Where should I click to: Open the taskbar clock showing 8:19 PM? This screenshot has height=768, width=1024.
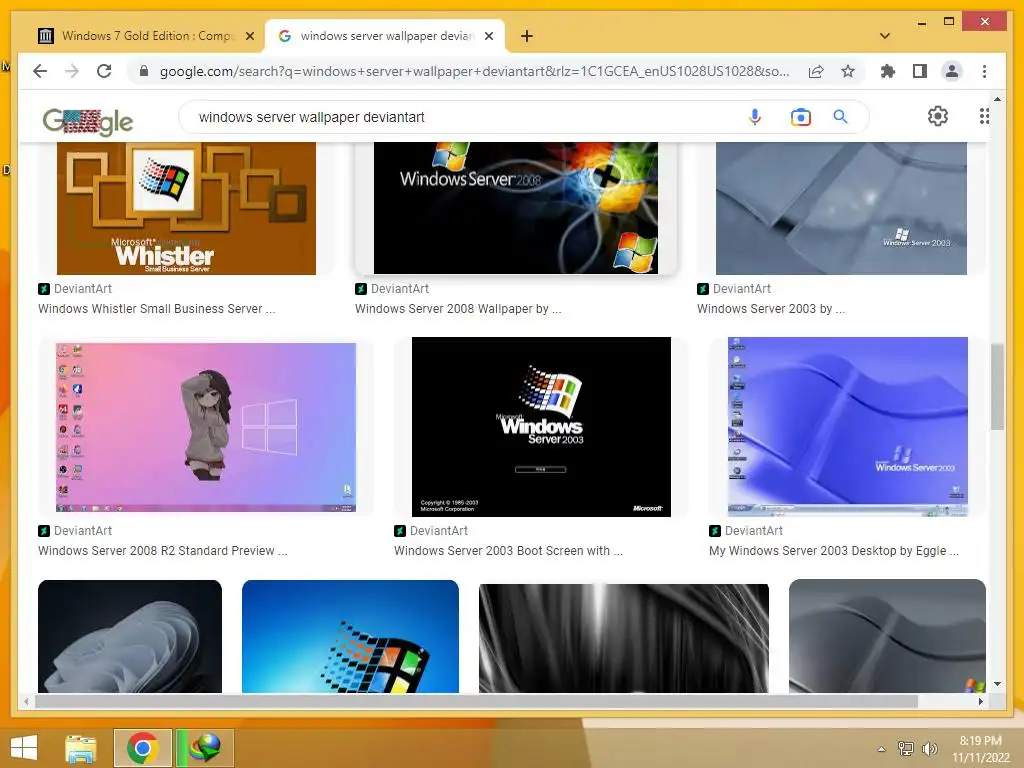click(980, 749)
